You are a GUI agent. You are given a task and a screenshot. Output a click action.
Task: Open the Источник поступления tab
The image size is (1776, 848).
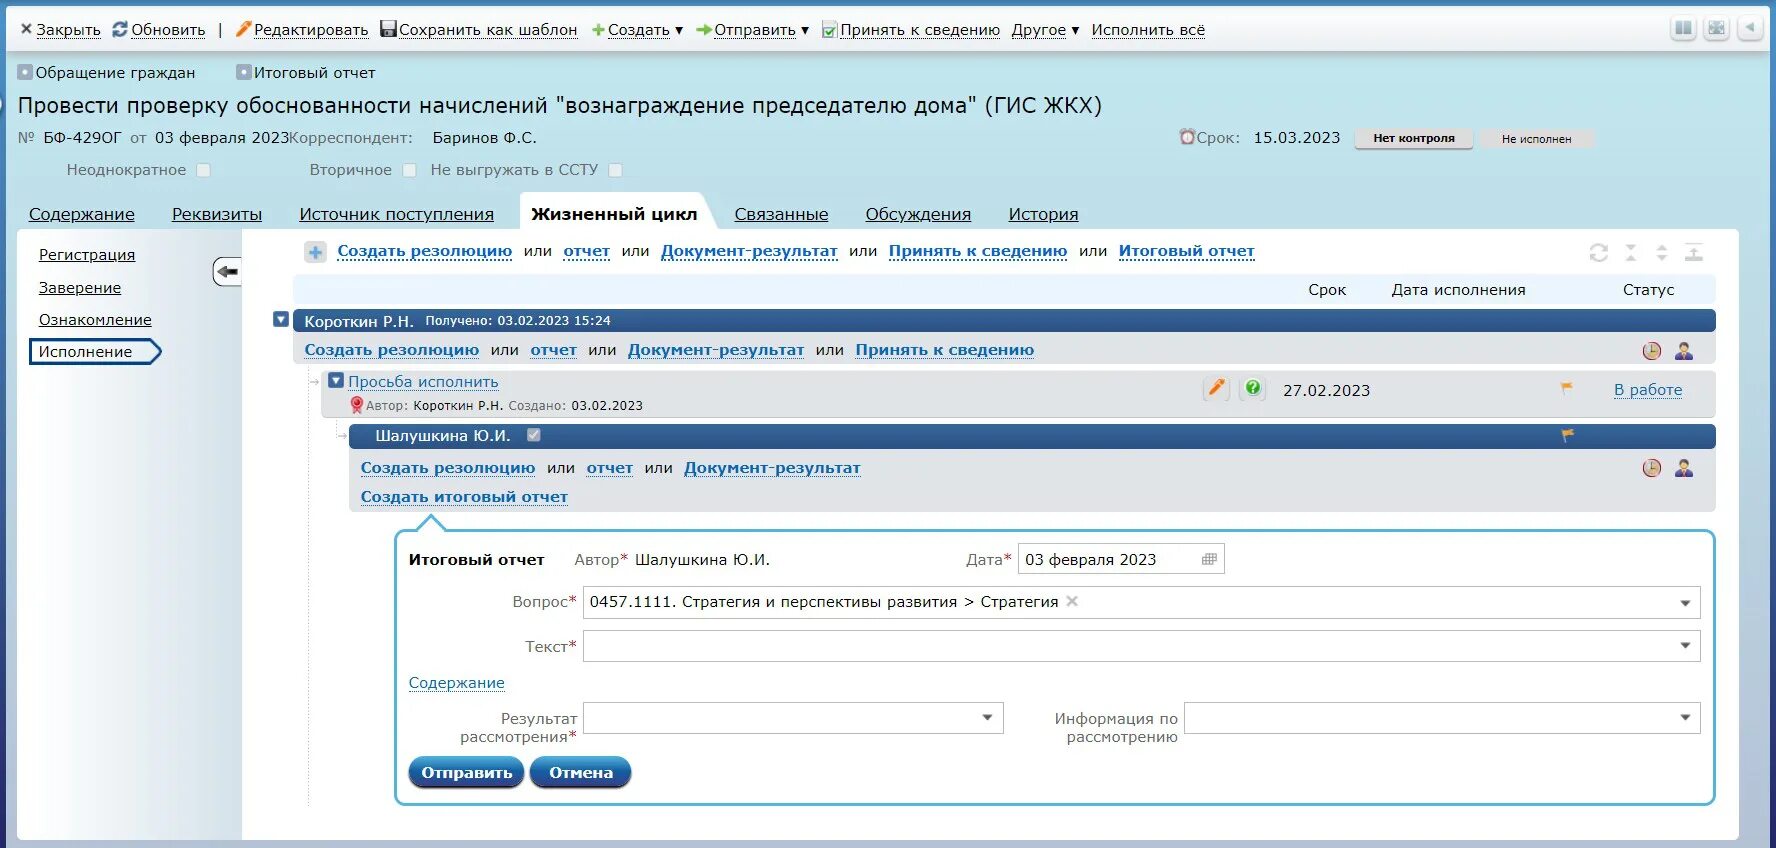click(x=397, y=214)
